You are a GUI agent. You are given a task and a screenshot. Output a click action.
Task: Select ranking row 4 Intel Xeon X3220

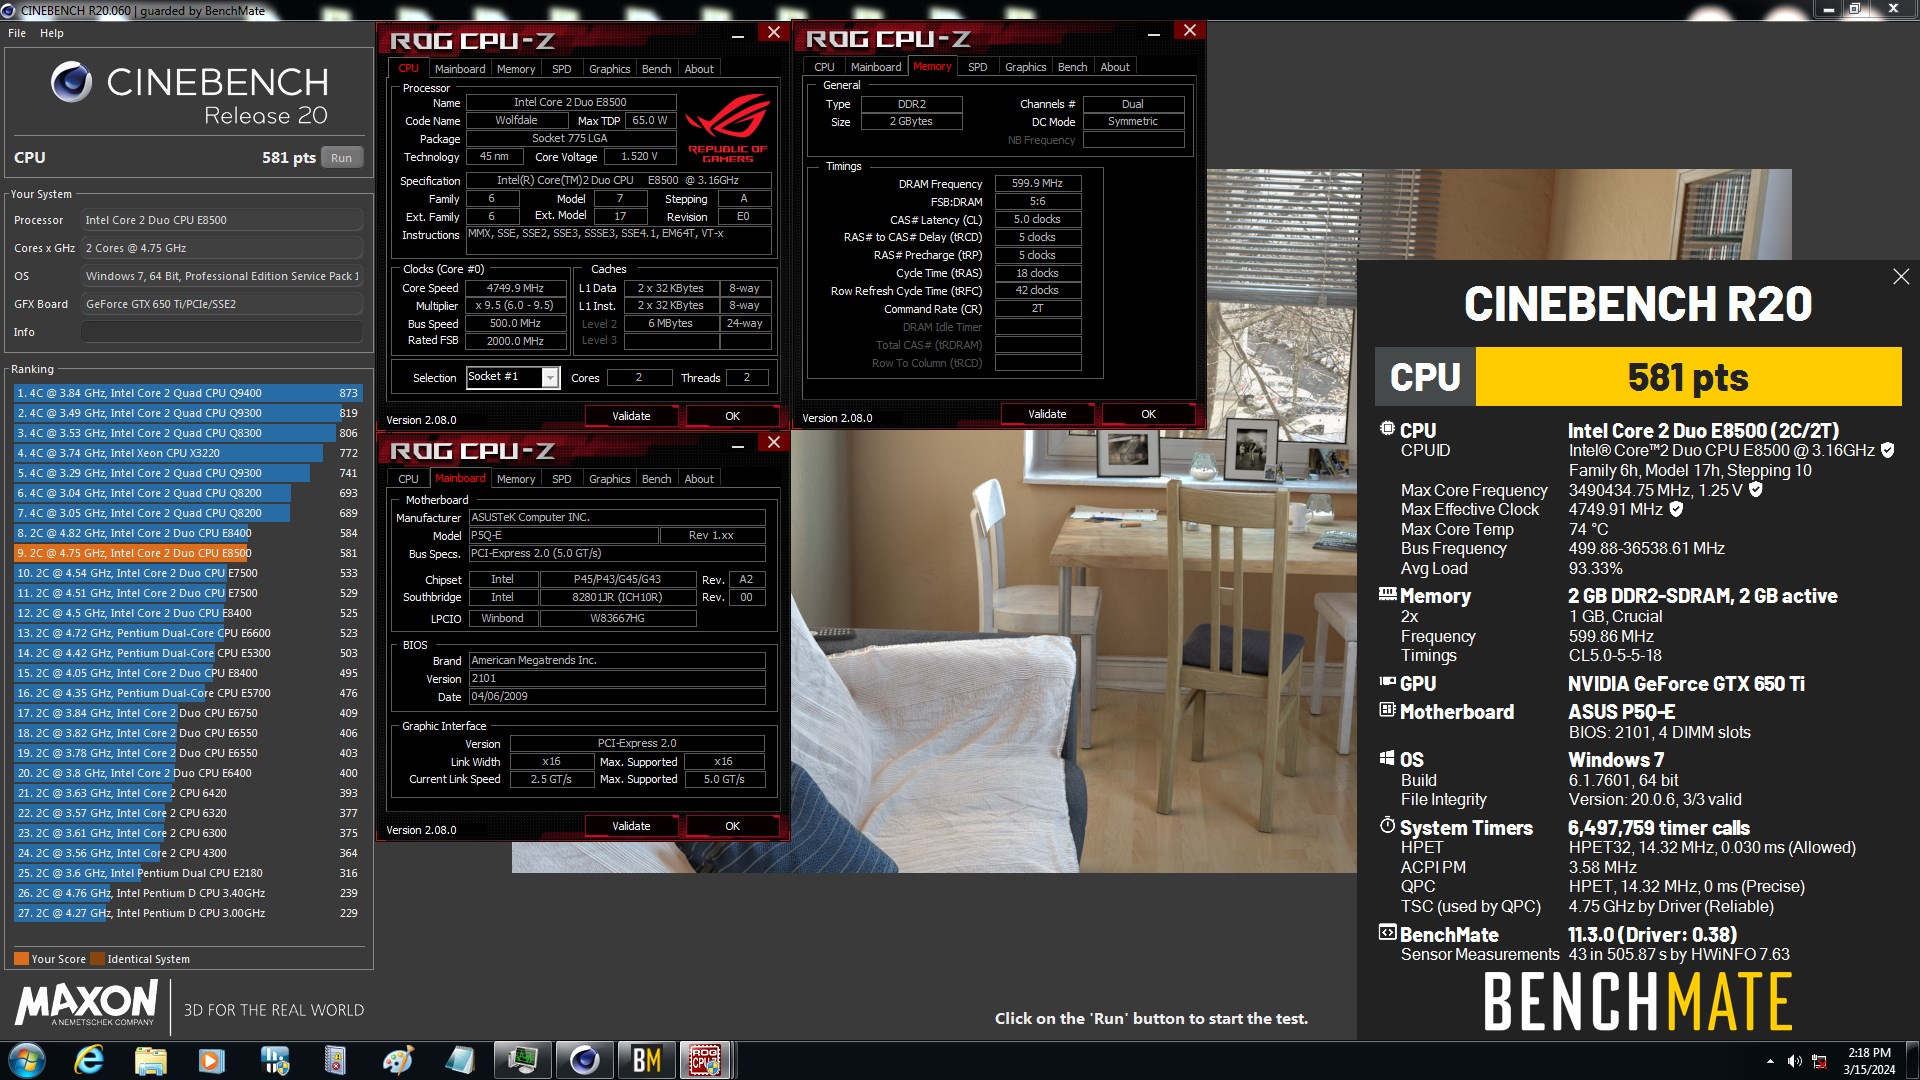tap(188, 453)
